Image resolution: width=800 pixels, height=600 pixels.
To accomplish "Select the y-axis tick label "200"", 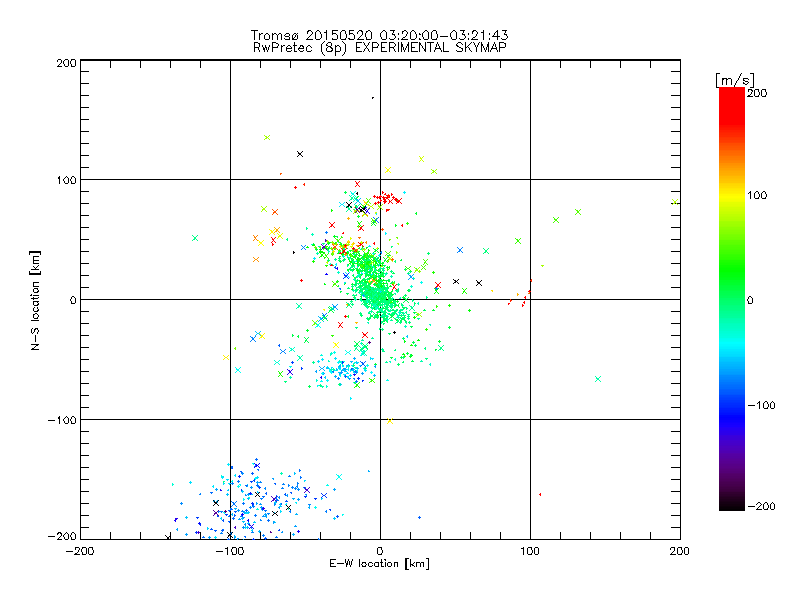I will pos(66,63).
